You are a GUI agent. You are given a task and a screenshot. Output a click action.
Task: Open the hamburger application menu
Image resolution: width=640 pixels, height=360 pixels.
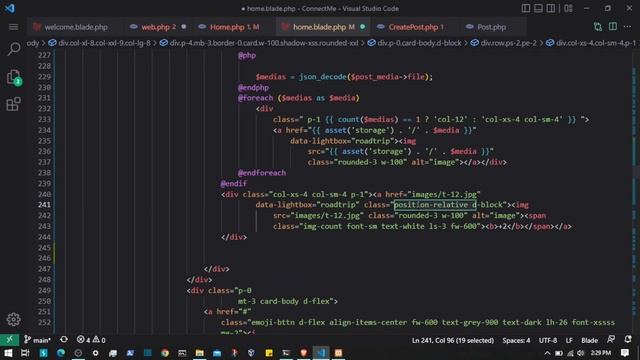click(x=13, y=27)
